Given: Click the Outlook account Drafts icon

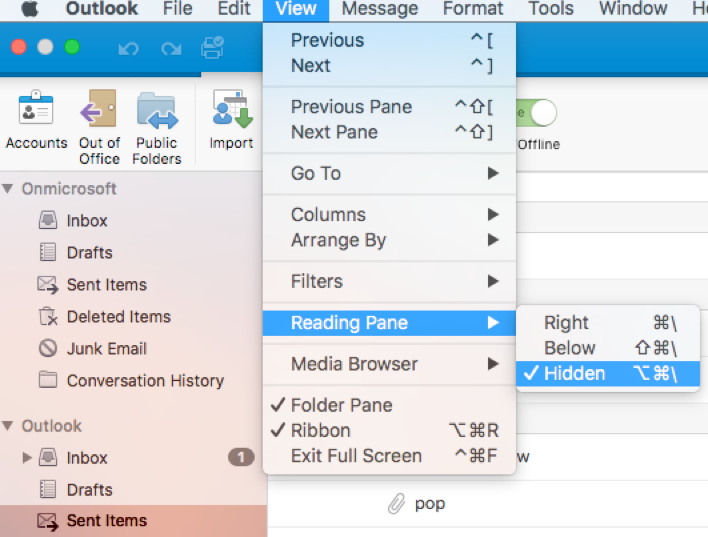Looking at the screenshot, I should coord(48,489).
